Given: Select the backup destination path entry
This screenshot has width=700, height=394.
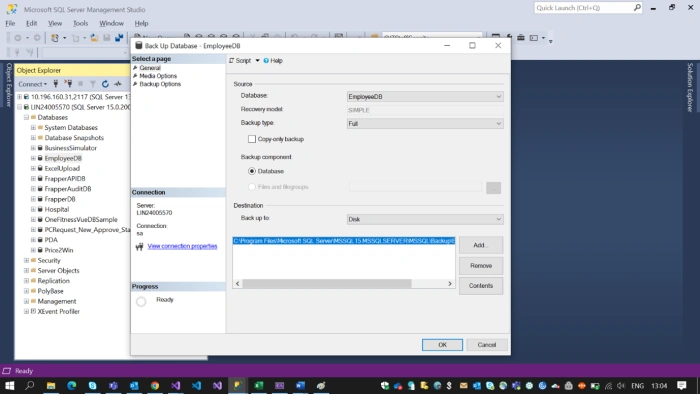Looking at the screenshot, I should (344, 241).
